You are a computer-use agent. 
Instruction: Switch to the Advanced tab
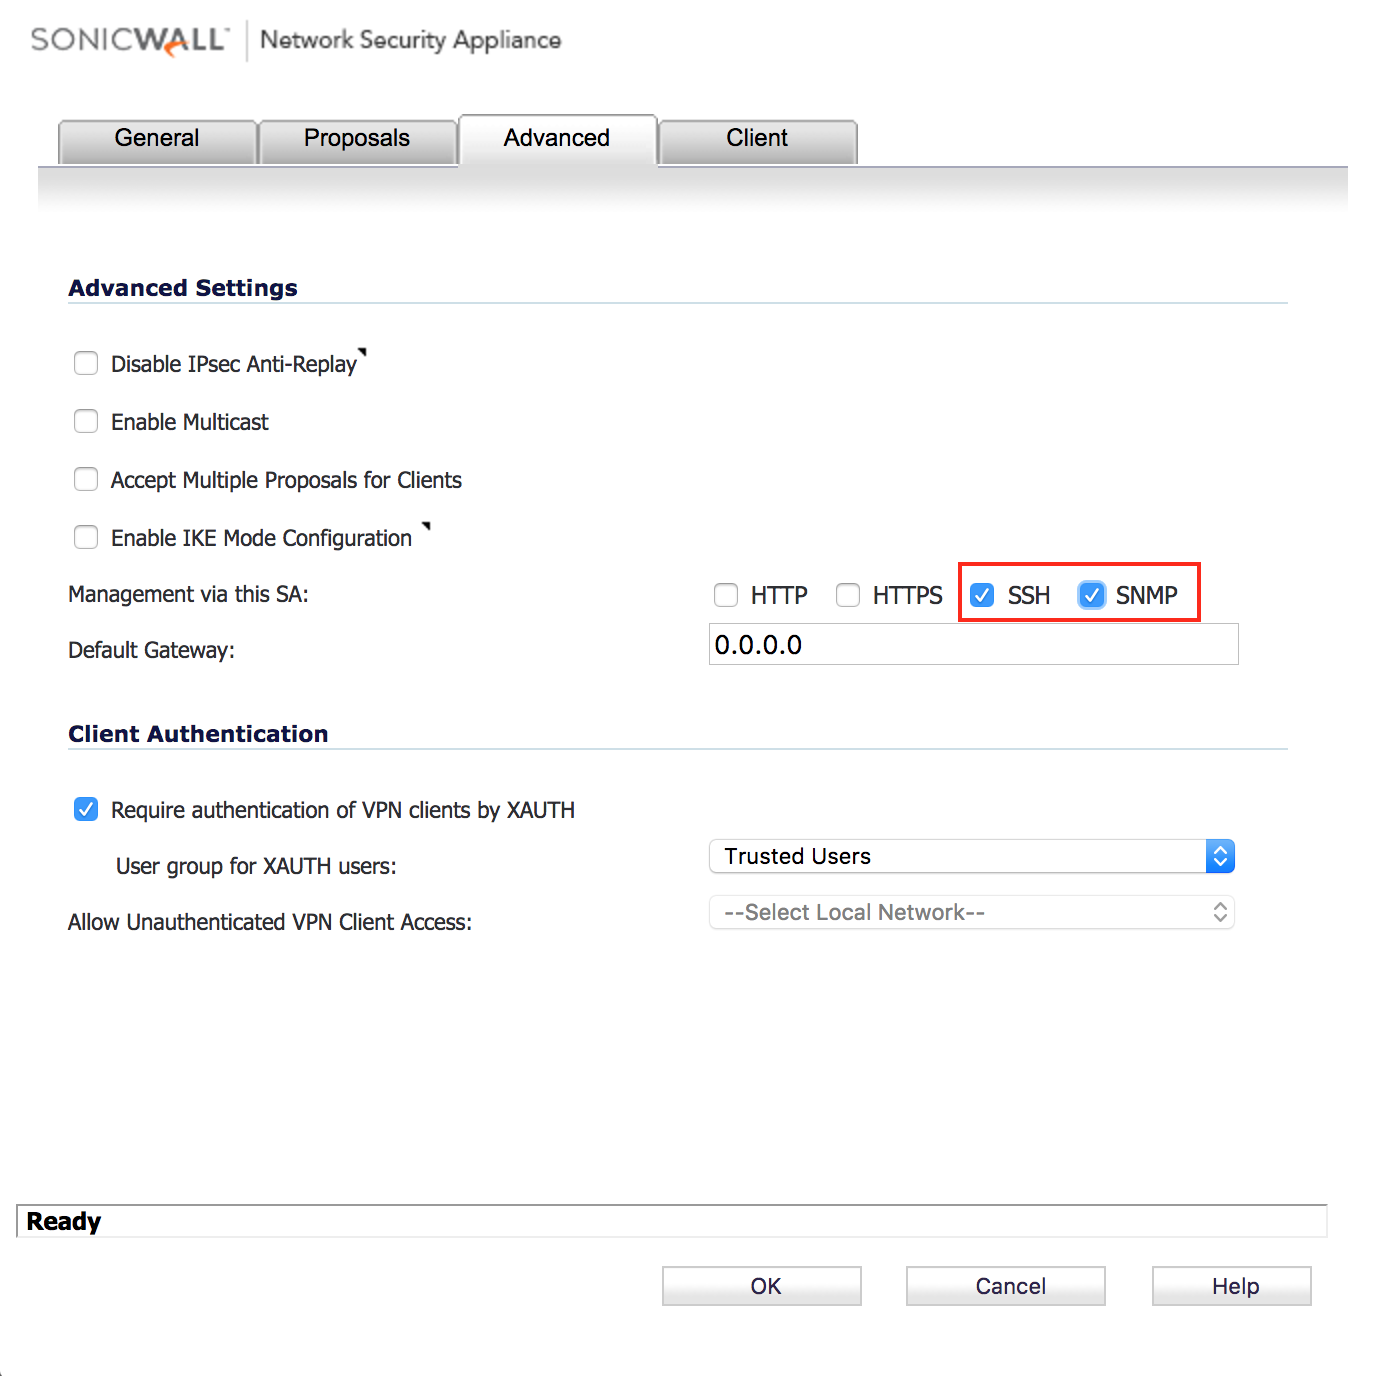(x=557, y=139)
